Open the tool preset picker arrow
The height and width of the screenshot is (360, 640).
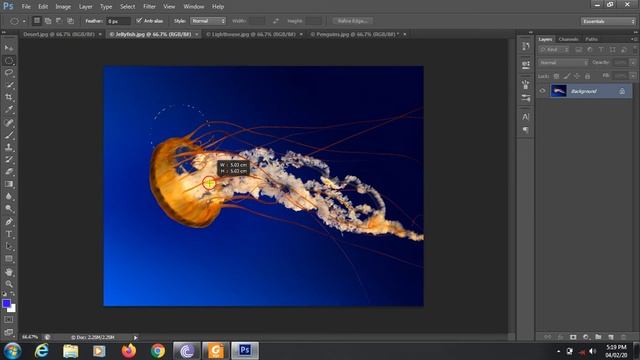24,21
